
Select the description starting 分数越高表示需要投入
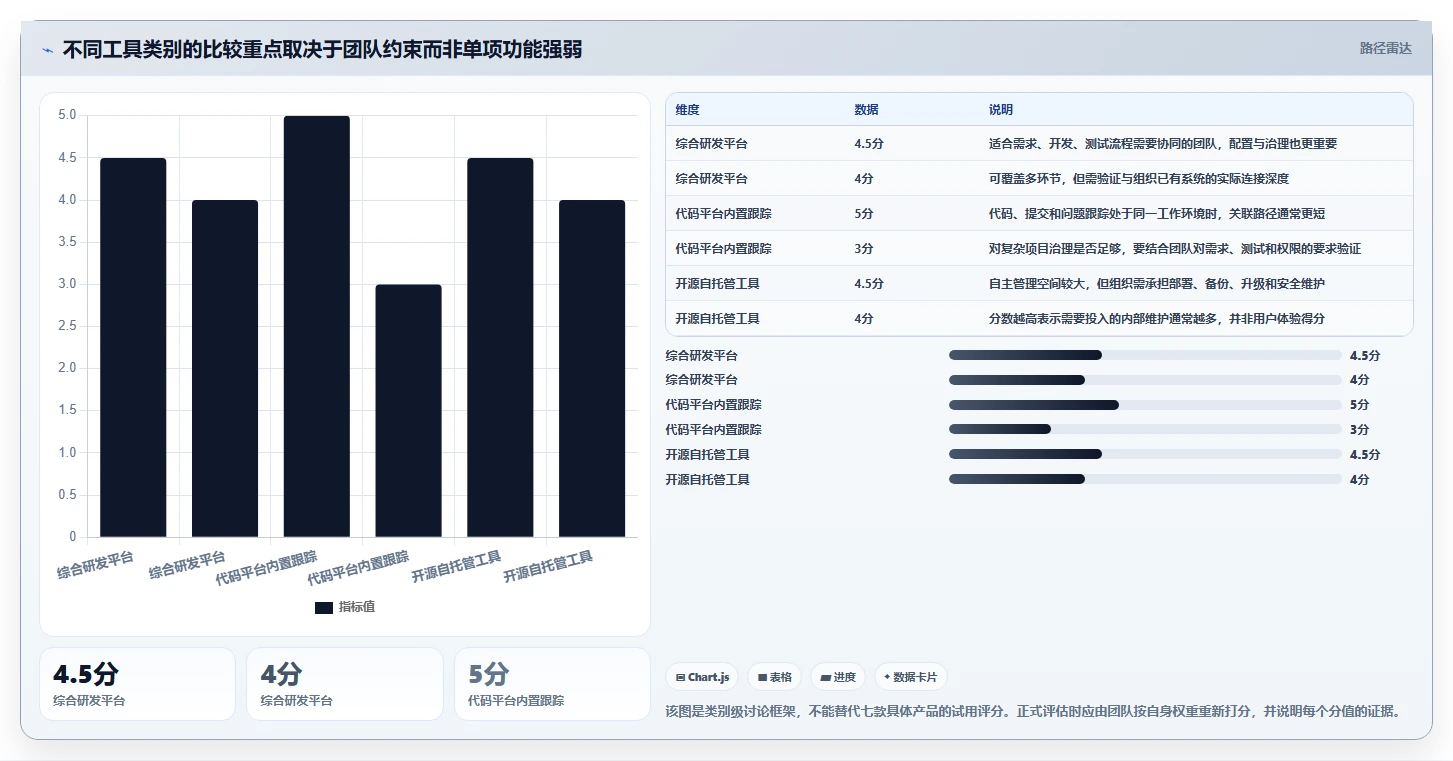click(x=1157, y=318)
